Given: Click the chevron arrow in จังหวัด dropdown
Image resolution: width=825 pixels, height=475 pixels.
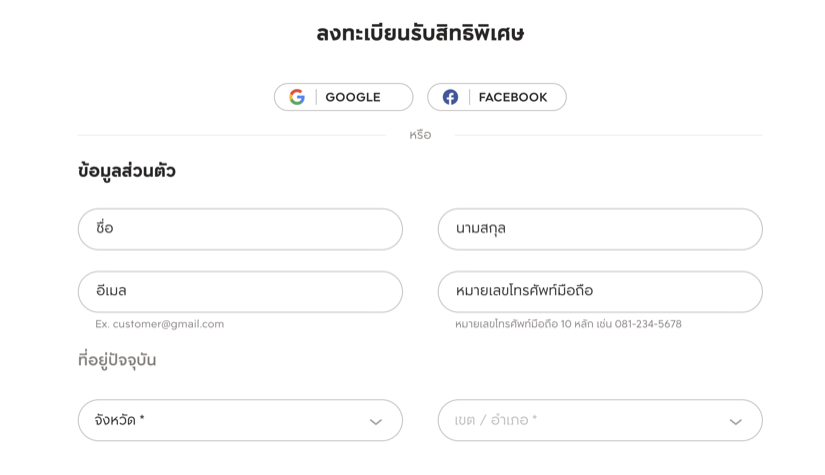Looking at the screenshot, I should coord(376,422).
